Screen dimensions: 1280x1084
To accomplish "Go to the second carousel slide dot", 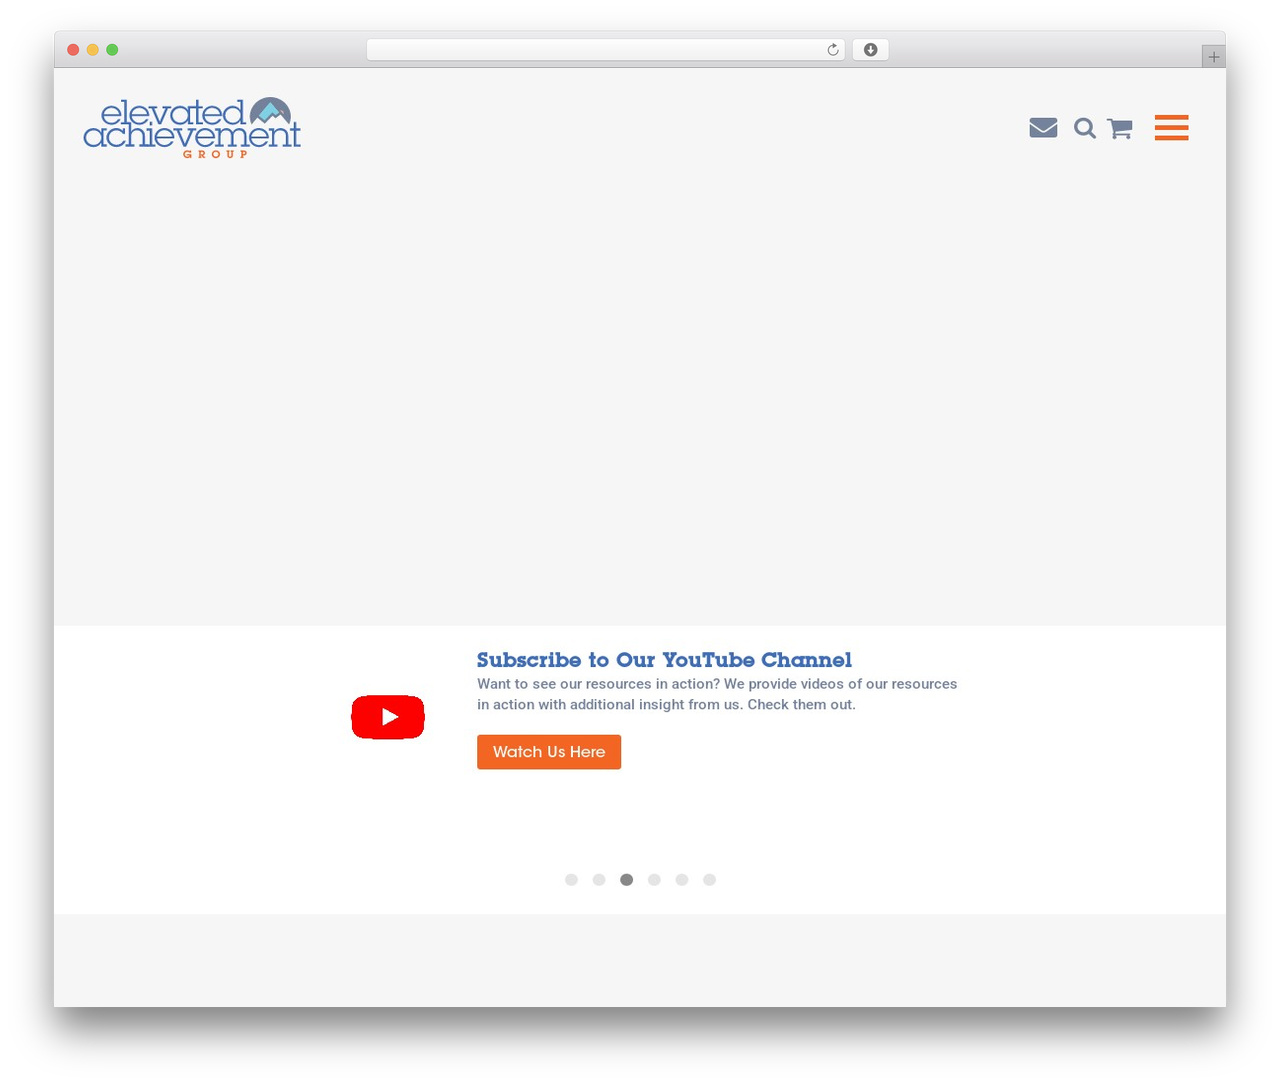I will pyautogui.click(x=599, y=880).
